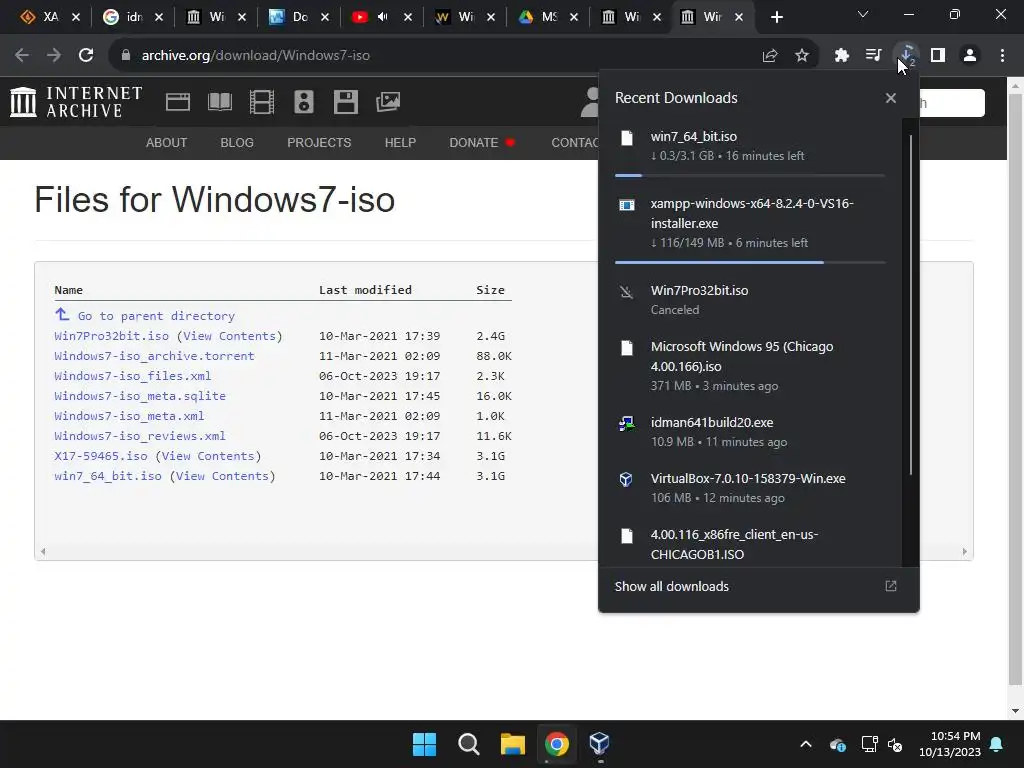The image size is (1024, 768).
Task: Click the VirtualBox installer file icon in downloads
Action: (x=626, y=479)
